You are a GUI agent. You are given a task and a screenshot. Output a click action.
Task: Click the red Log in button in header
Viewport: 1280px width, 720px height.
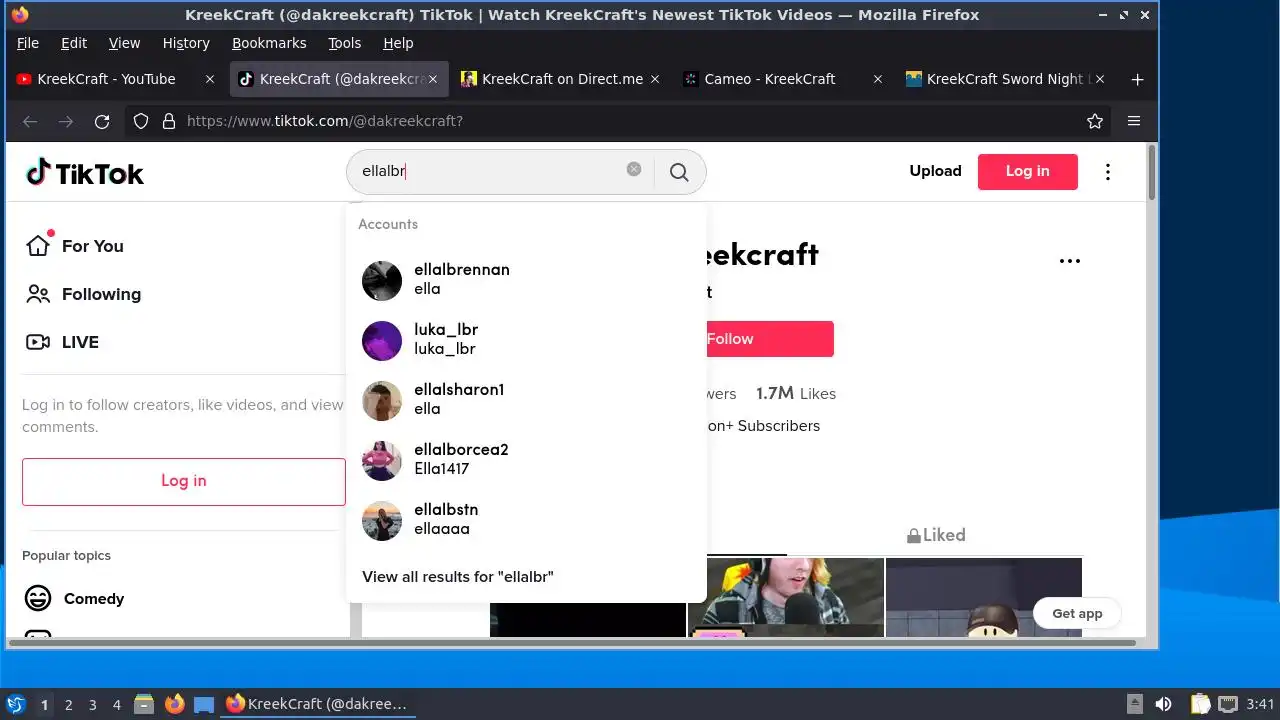click(1027, 171)
